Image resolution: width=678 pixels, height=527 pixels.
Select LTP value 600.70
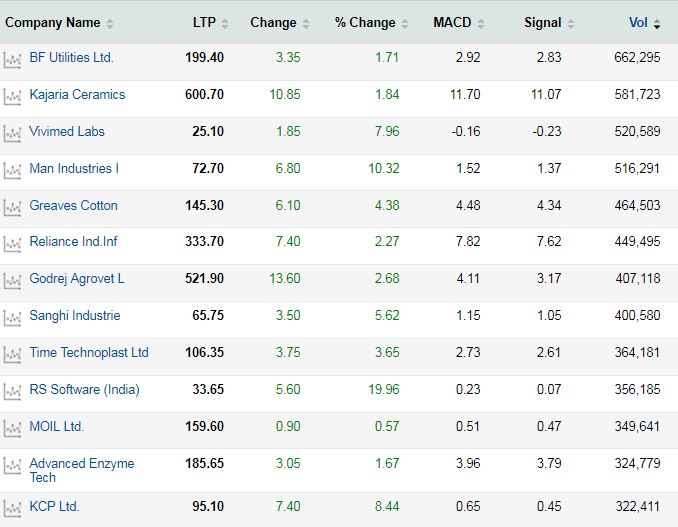tap(205, 95)
